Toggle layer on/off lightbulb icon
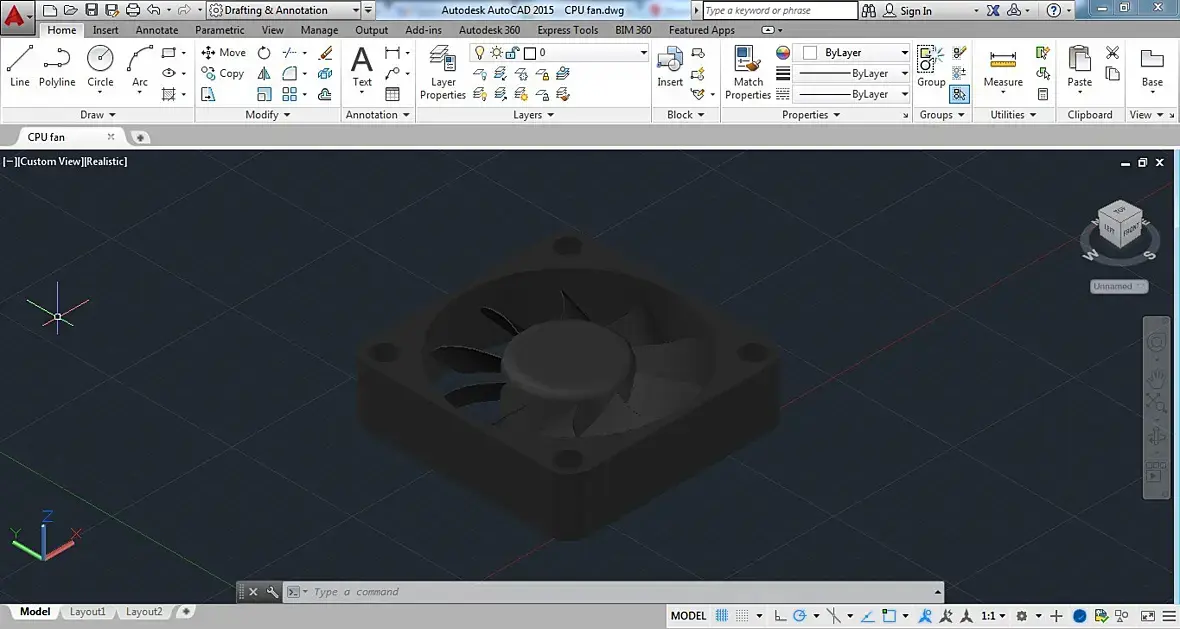The height and width of the screenshot is (629, 1180). [x=479, y=53]
